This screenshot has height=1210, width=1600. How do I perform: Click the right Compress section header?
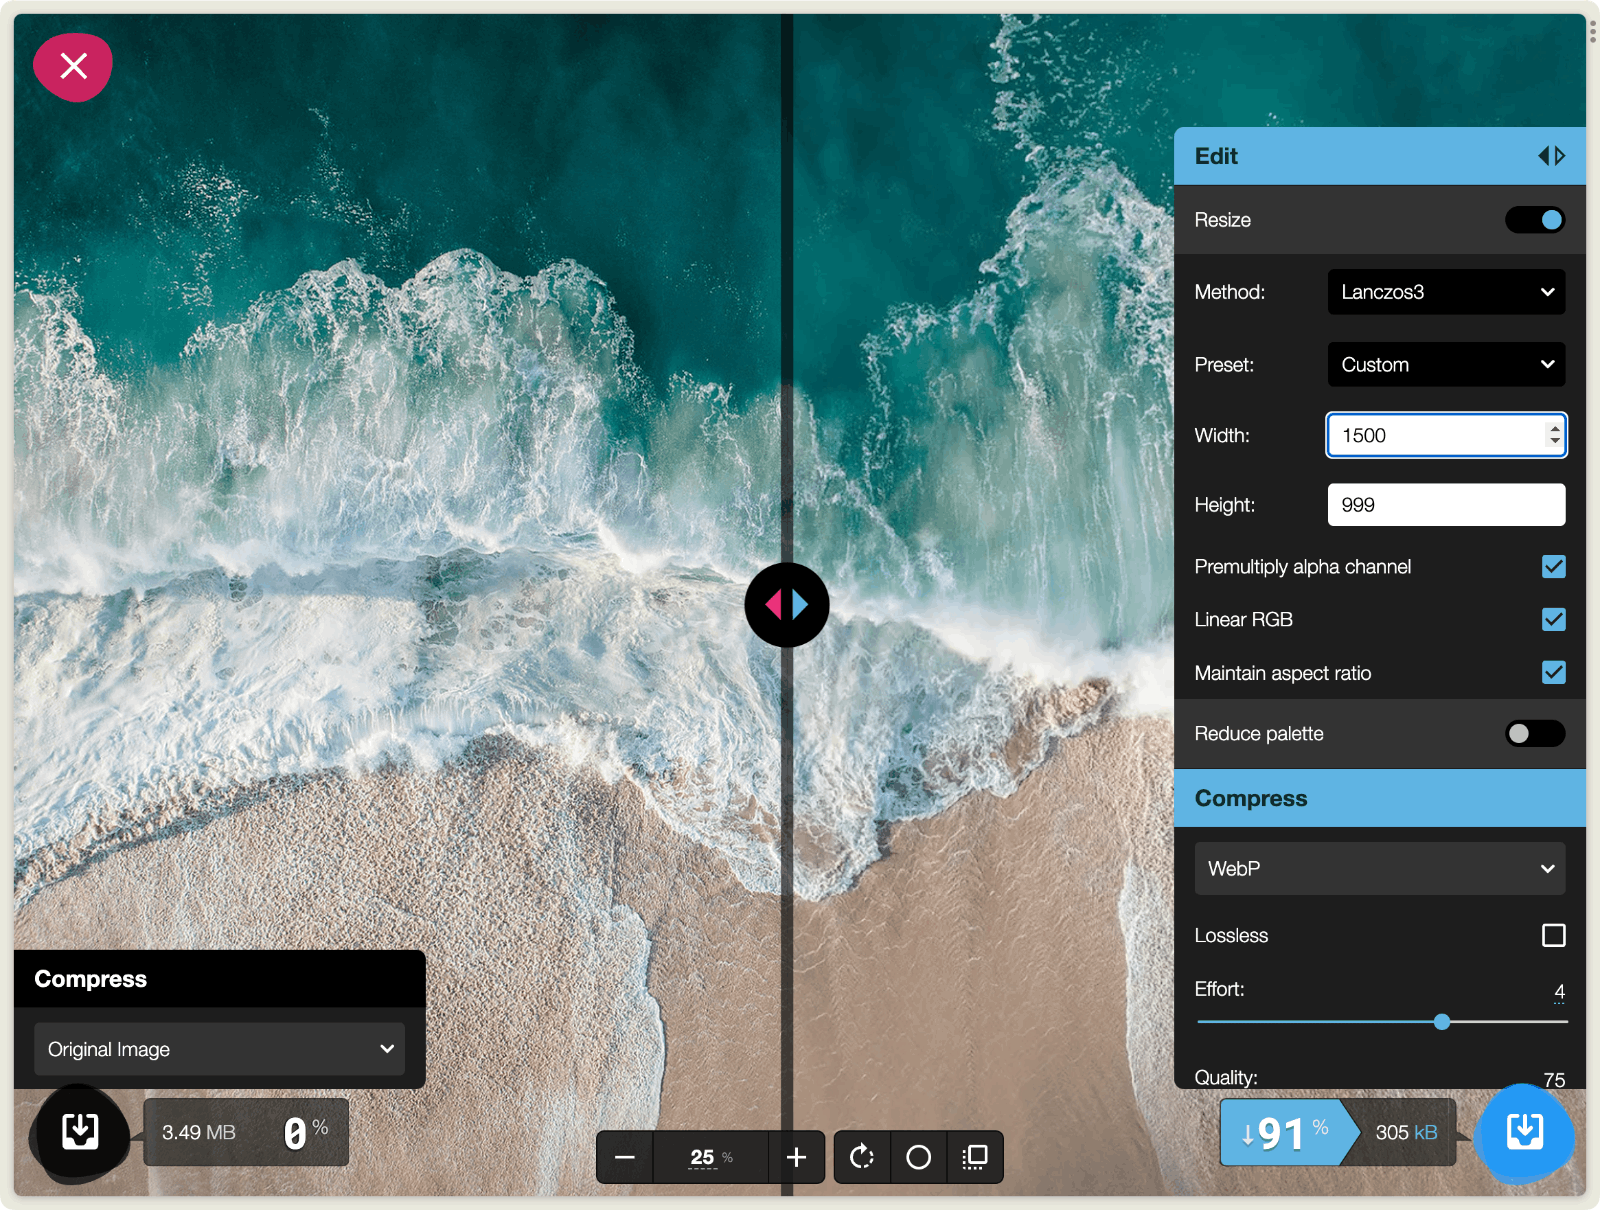(x=1379, y=798)
